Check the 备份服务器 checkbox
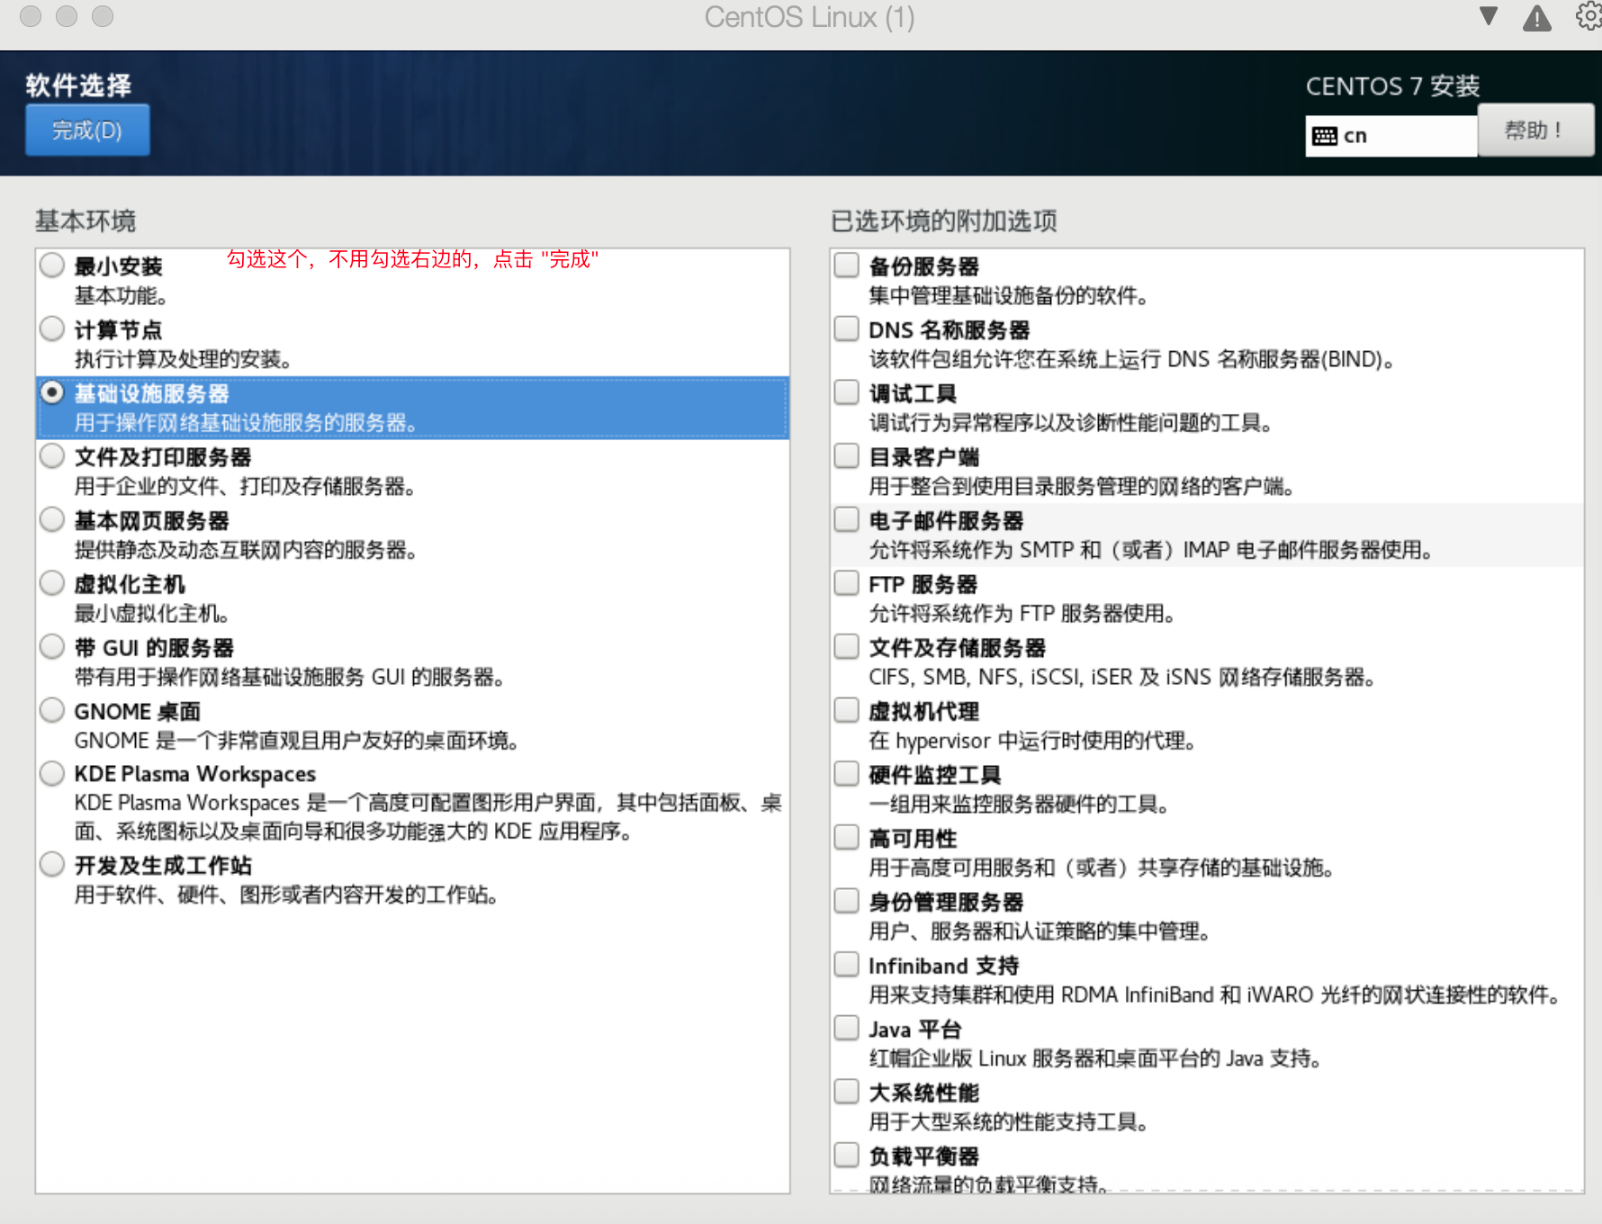This screenshot has height=1224, width=1602. tap(847, 265)
